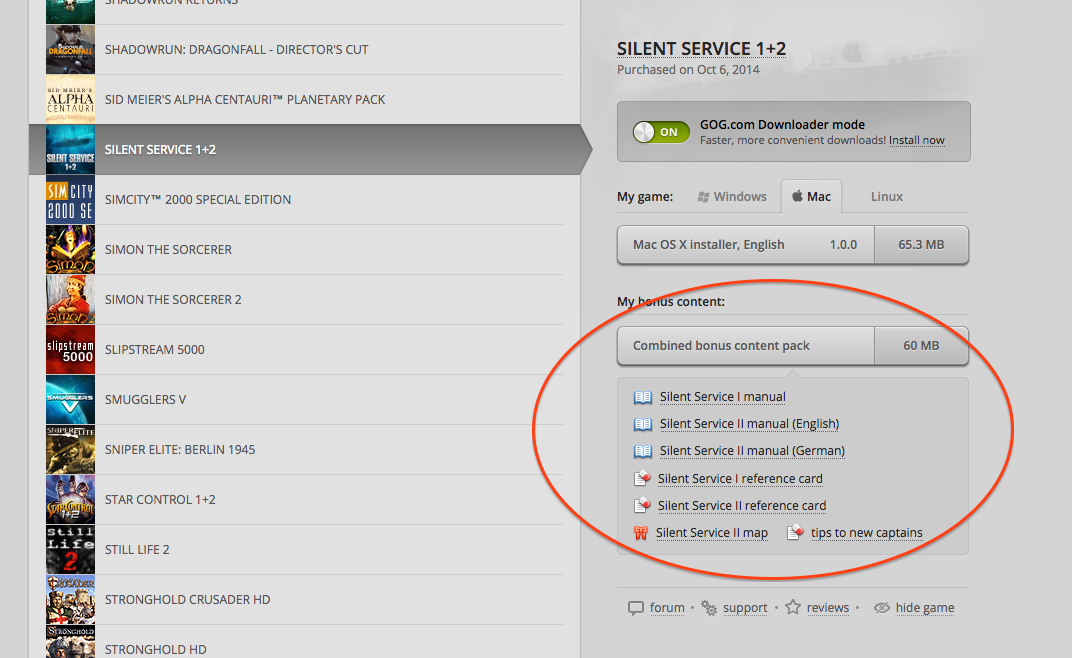Select Slipstream 5000 row
Image resolution: width=1072 pixels, height=658 pixels.
(305, 350)
